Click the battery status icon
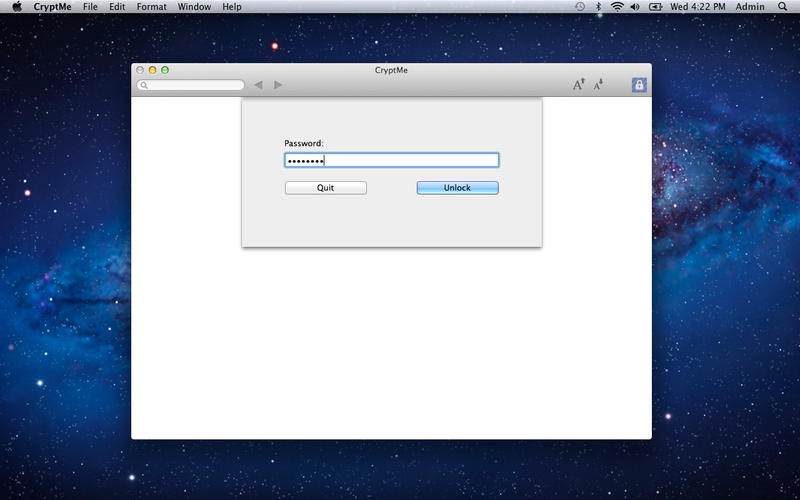Viewport: 800px width, 500px height. click(655, 7)
